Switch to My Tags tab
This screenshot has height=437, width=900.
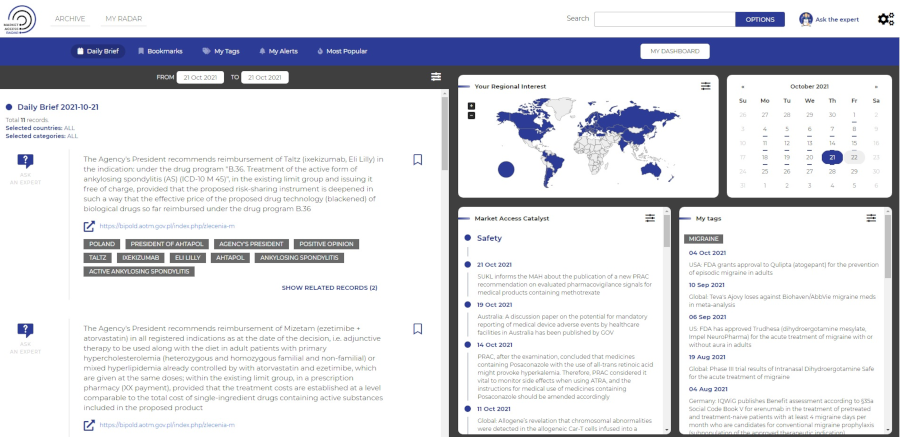point(221,51)
